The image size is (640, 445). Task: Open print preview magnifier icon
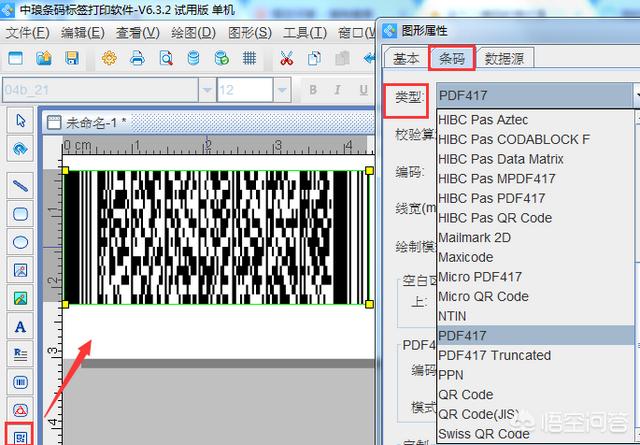pos(166,58)
